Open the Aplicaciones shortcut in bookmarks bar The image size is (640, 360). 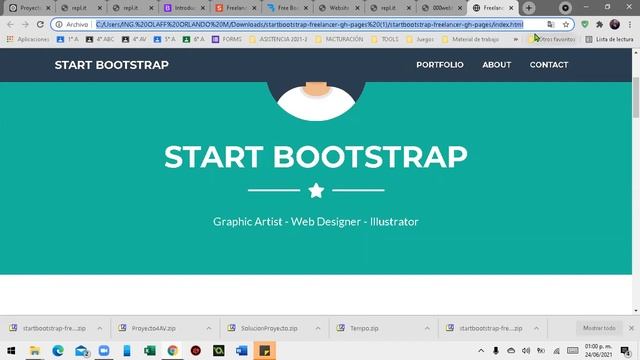coord(28,39)
